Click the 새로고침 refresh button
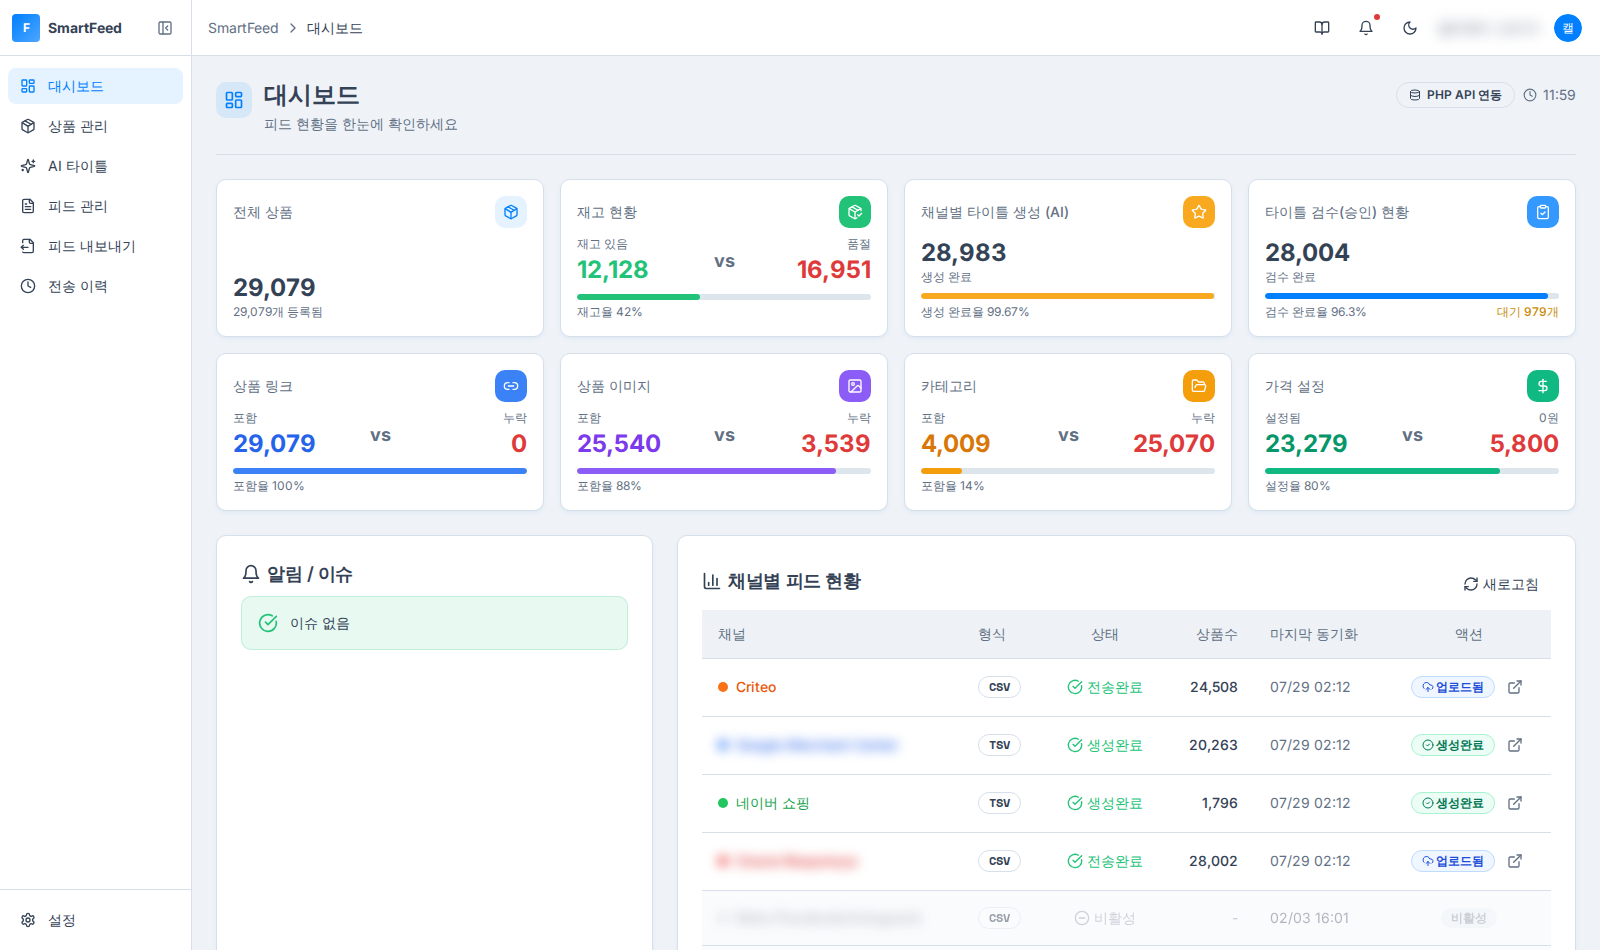1600x950 pixels. point(1501,584)
